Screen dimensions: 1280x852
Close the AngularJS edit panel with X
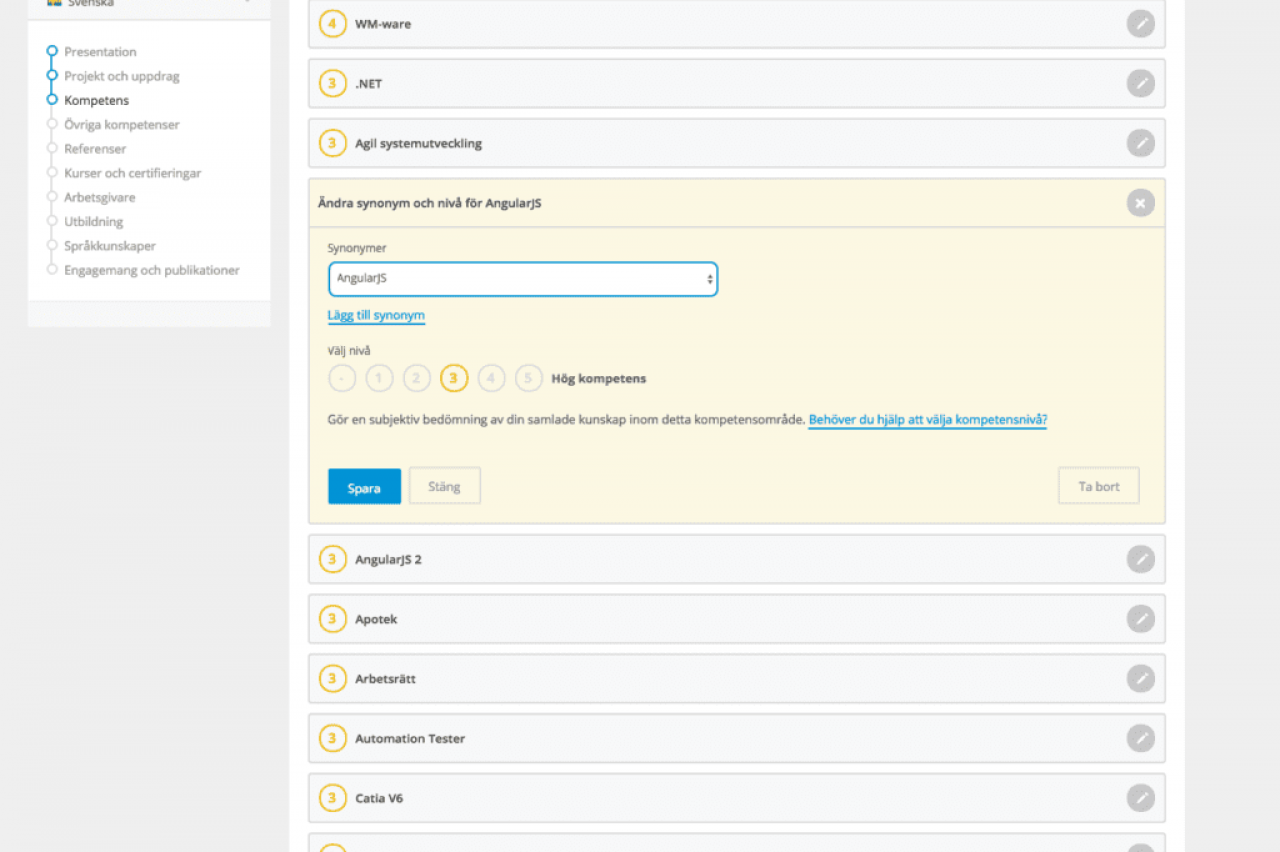coord(1140,203)
